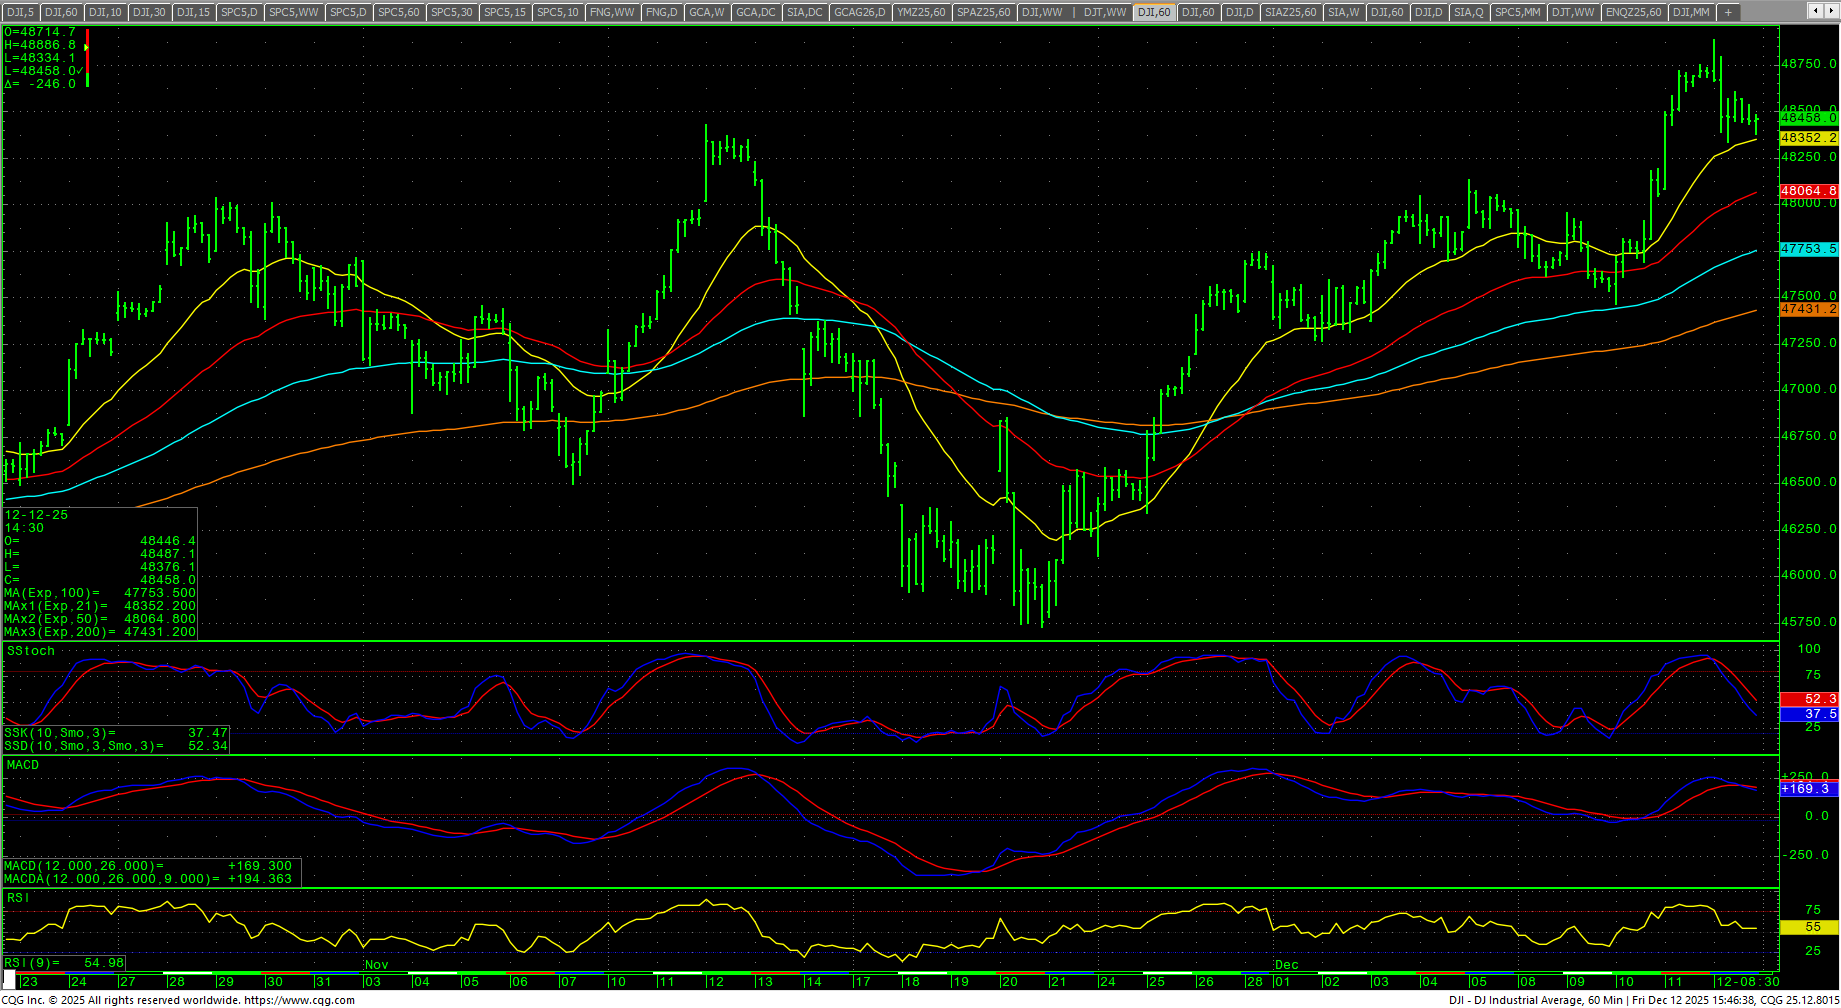
Task: Select the RSI pane title label
Action: (x=18, y=898)
